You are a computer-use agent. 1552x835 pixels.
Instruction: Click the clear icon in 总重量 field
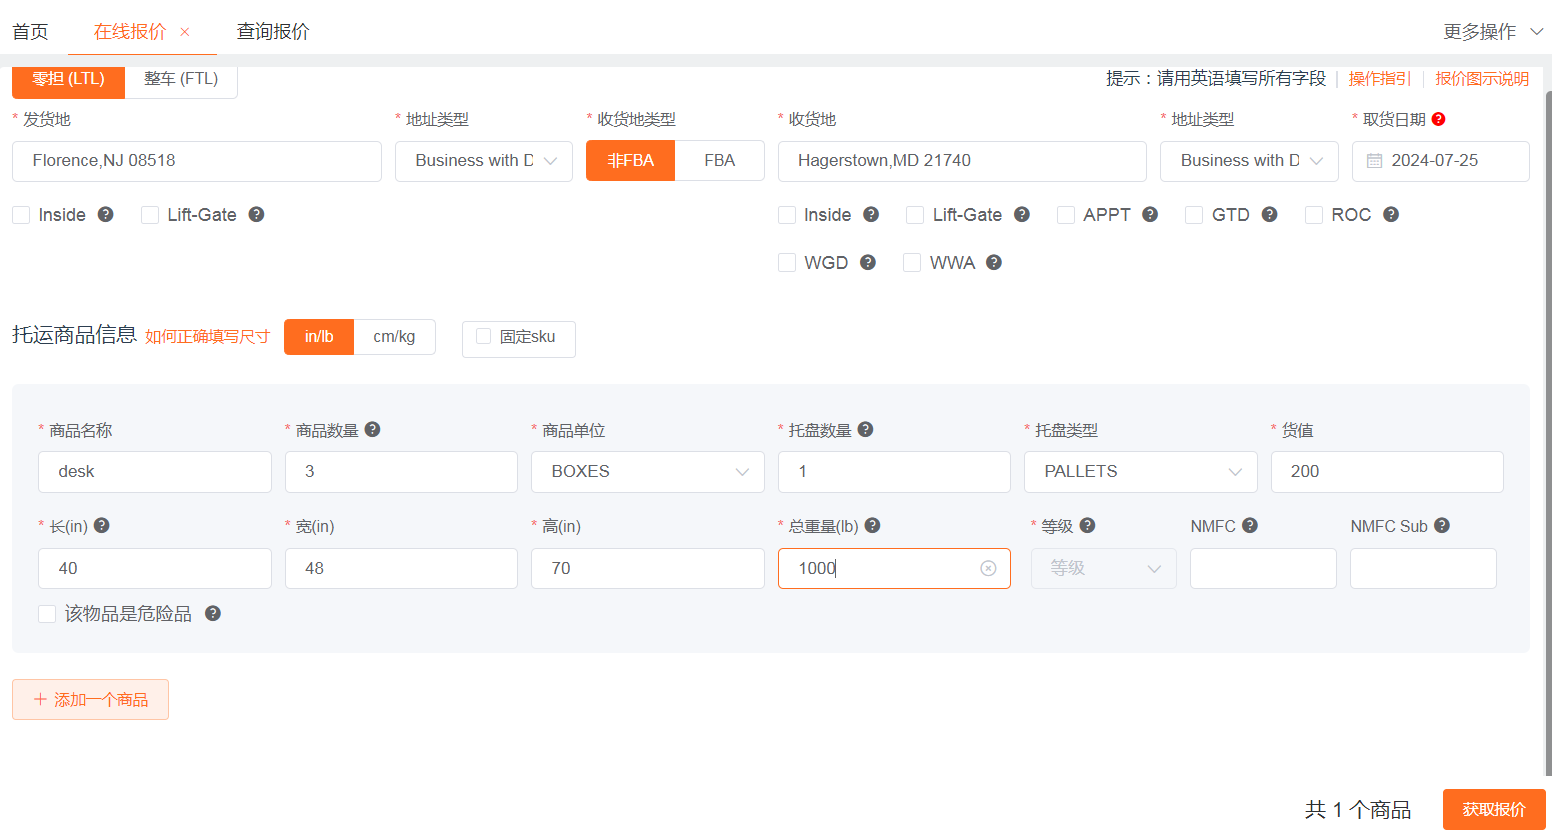tap(988, 568)
